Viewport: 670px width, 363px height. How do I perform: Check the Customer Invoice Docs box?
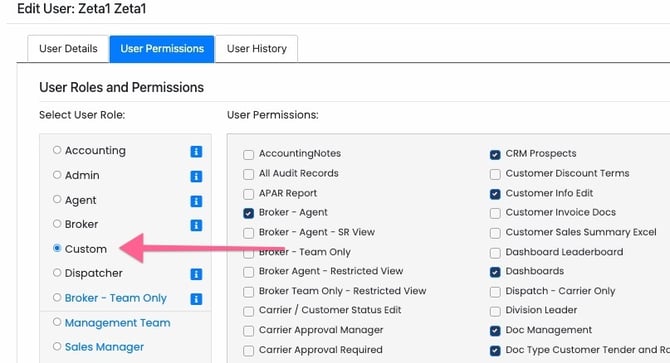tap(495, 214)
